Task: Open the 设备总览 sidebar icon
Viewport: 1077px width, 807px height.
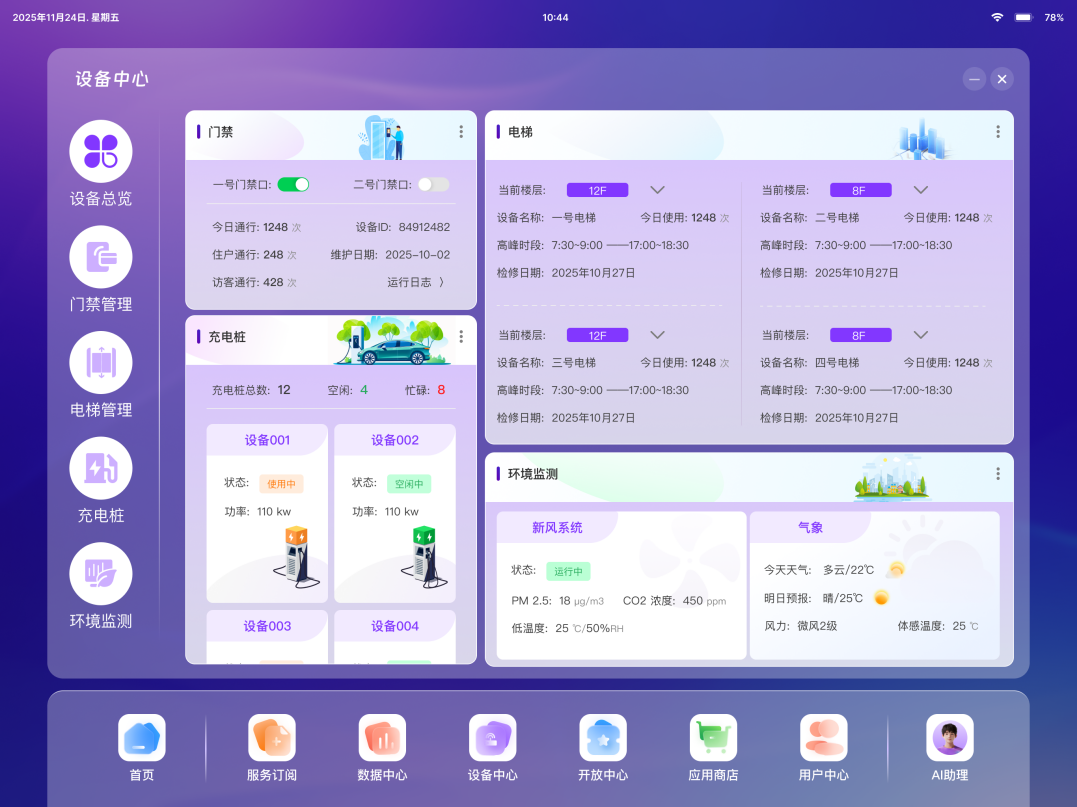Action: pyautogui.click(x=100, y=152)
